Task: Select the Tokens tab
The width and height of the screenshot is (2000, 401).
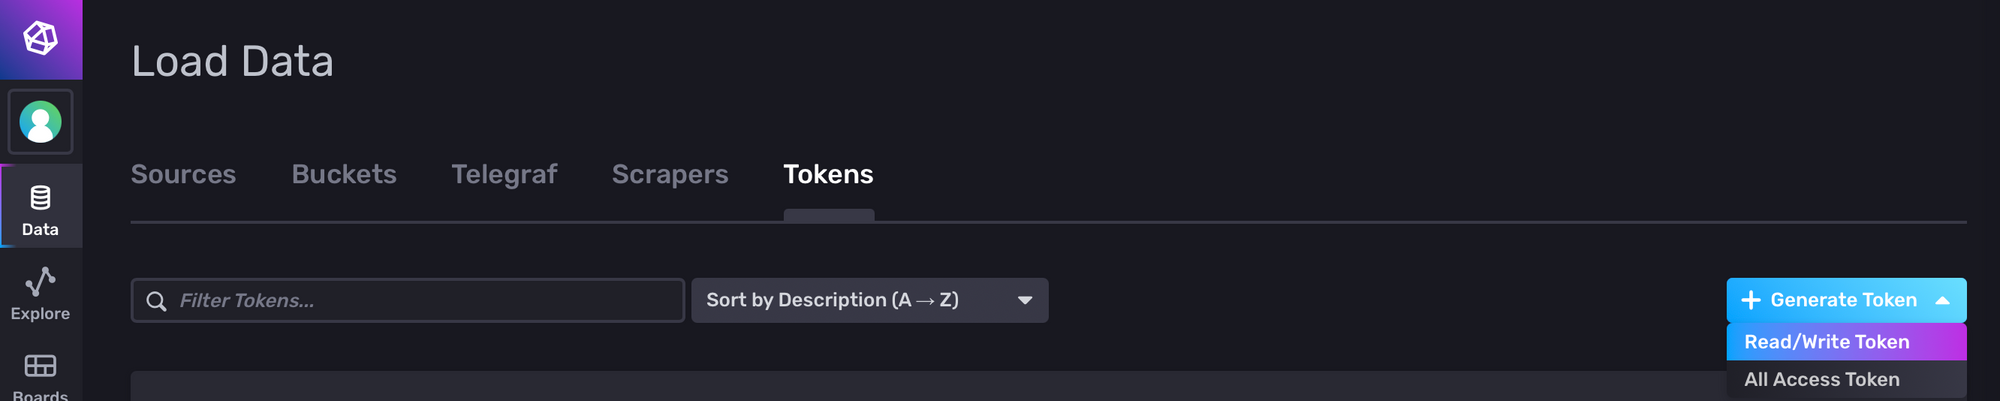Action: (829, 174)
